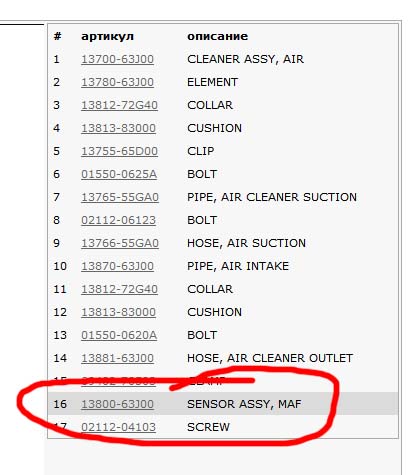Open part number 13700-63J00 link
The image size is (412, 475).
coord(117,59)
